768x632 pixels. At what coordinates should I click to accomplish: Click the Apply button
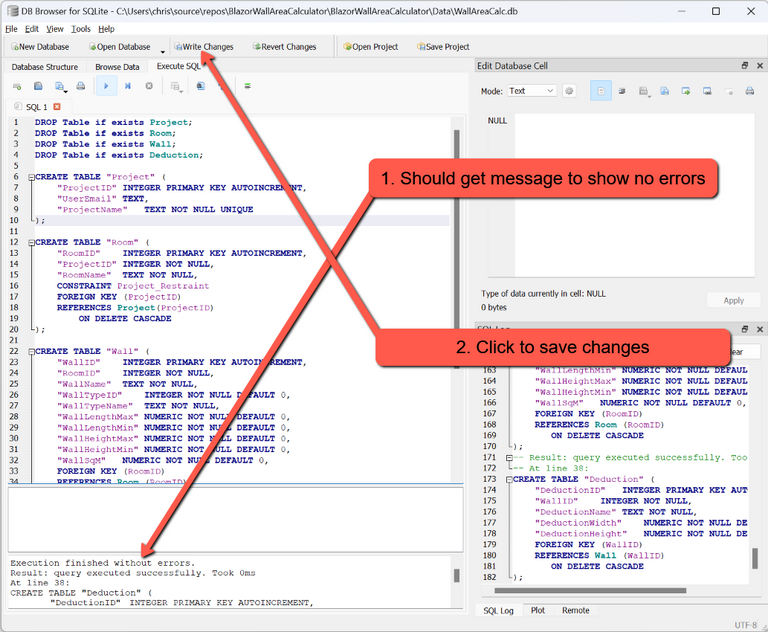(x=733, y=301)
